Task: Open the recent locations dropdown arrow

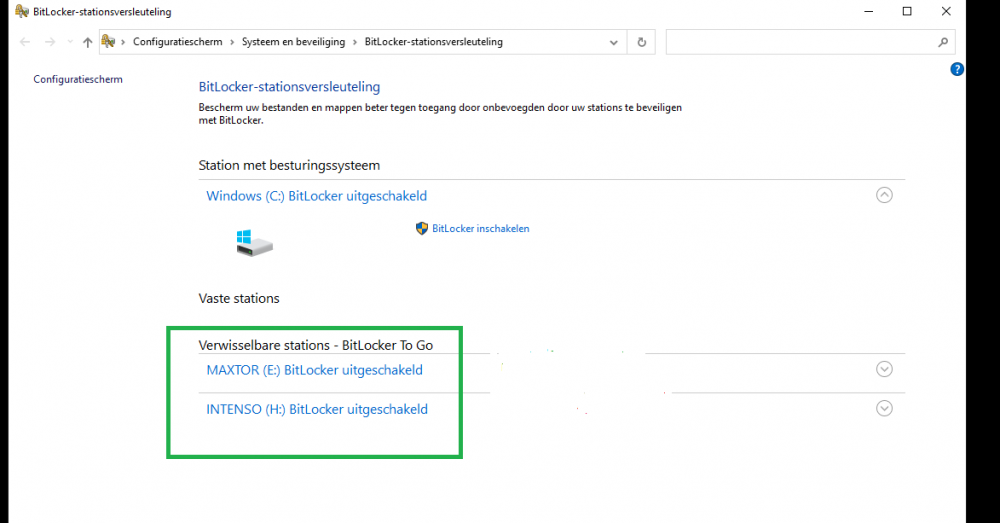Action: (70, 42)
